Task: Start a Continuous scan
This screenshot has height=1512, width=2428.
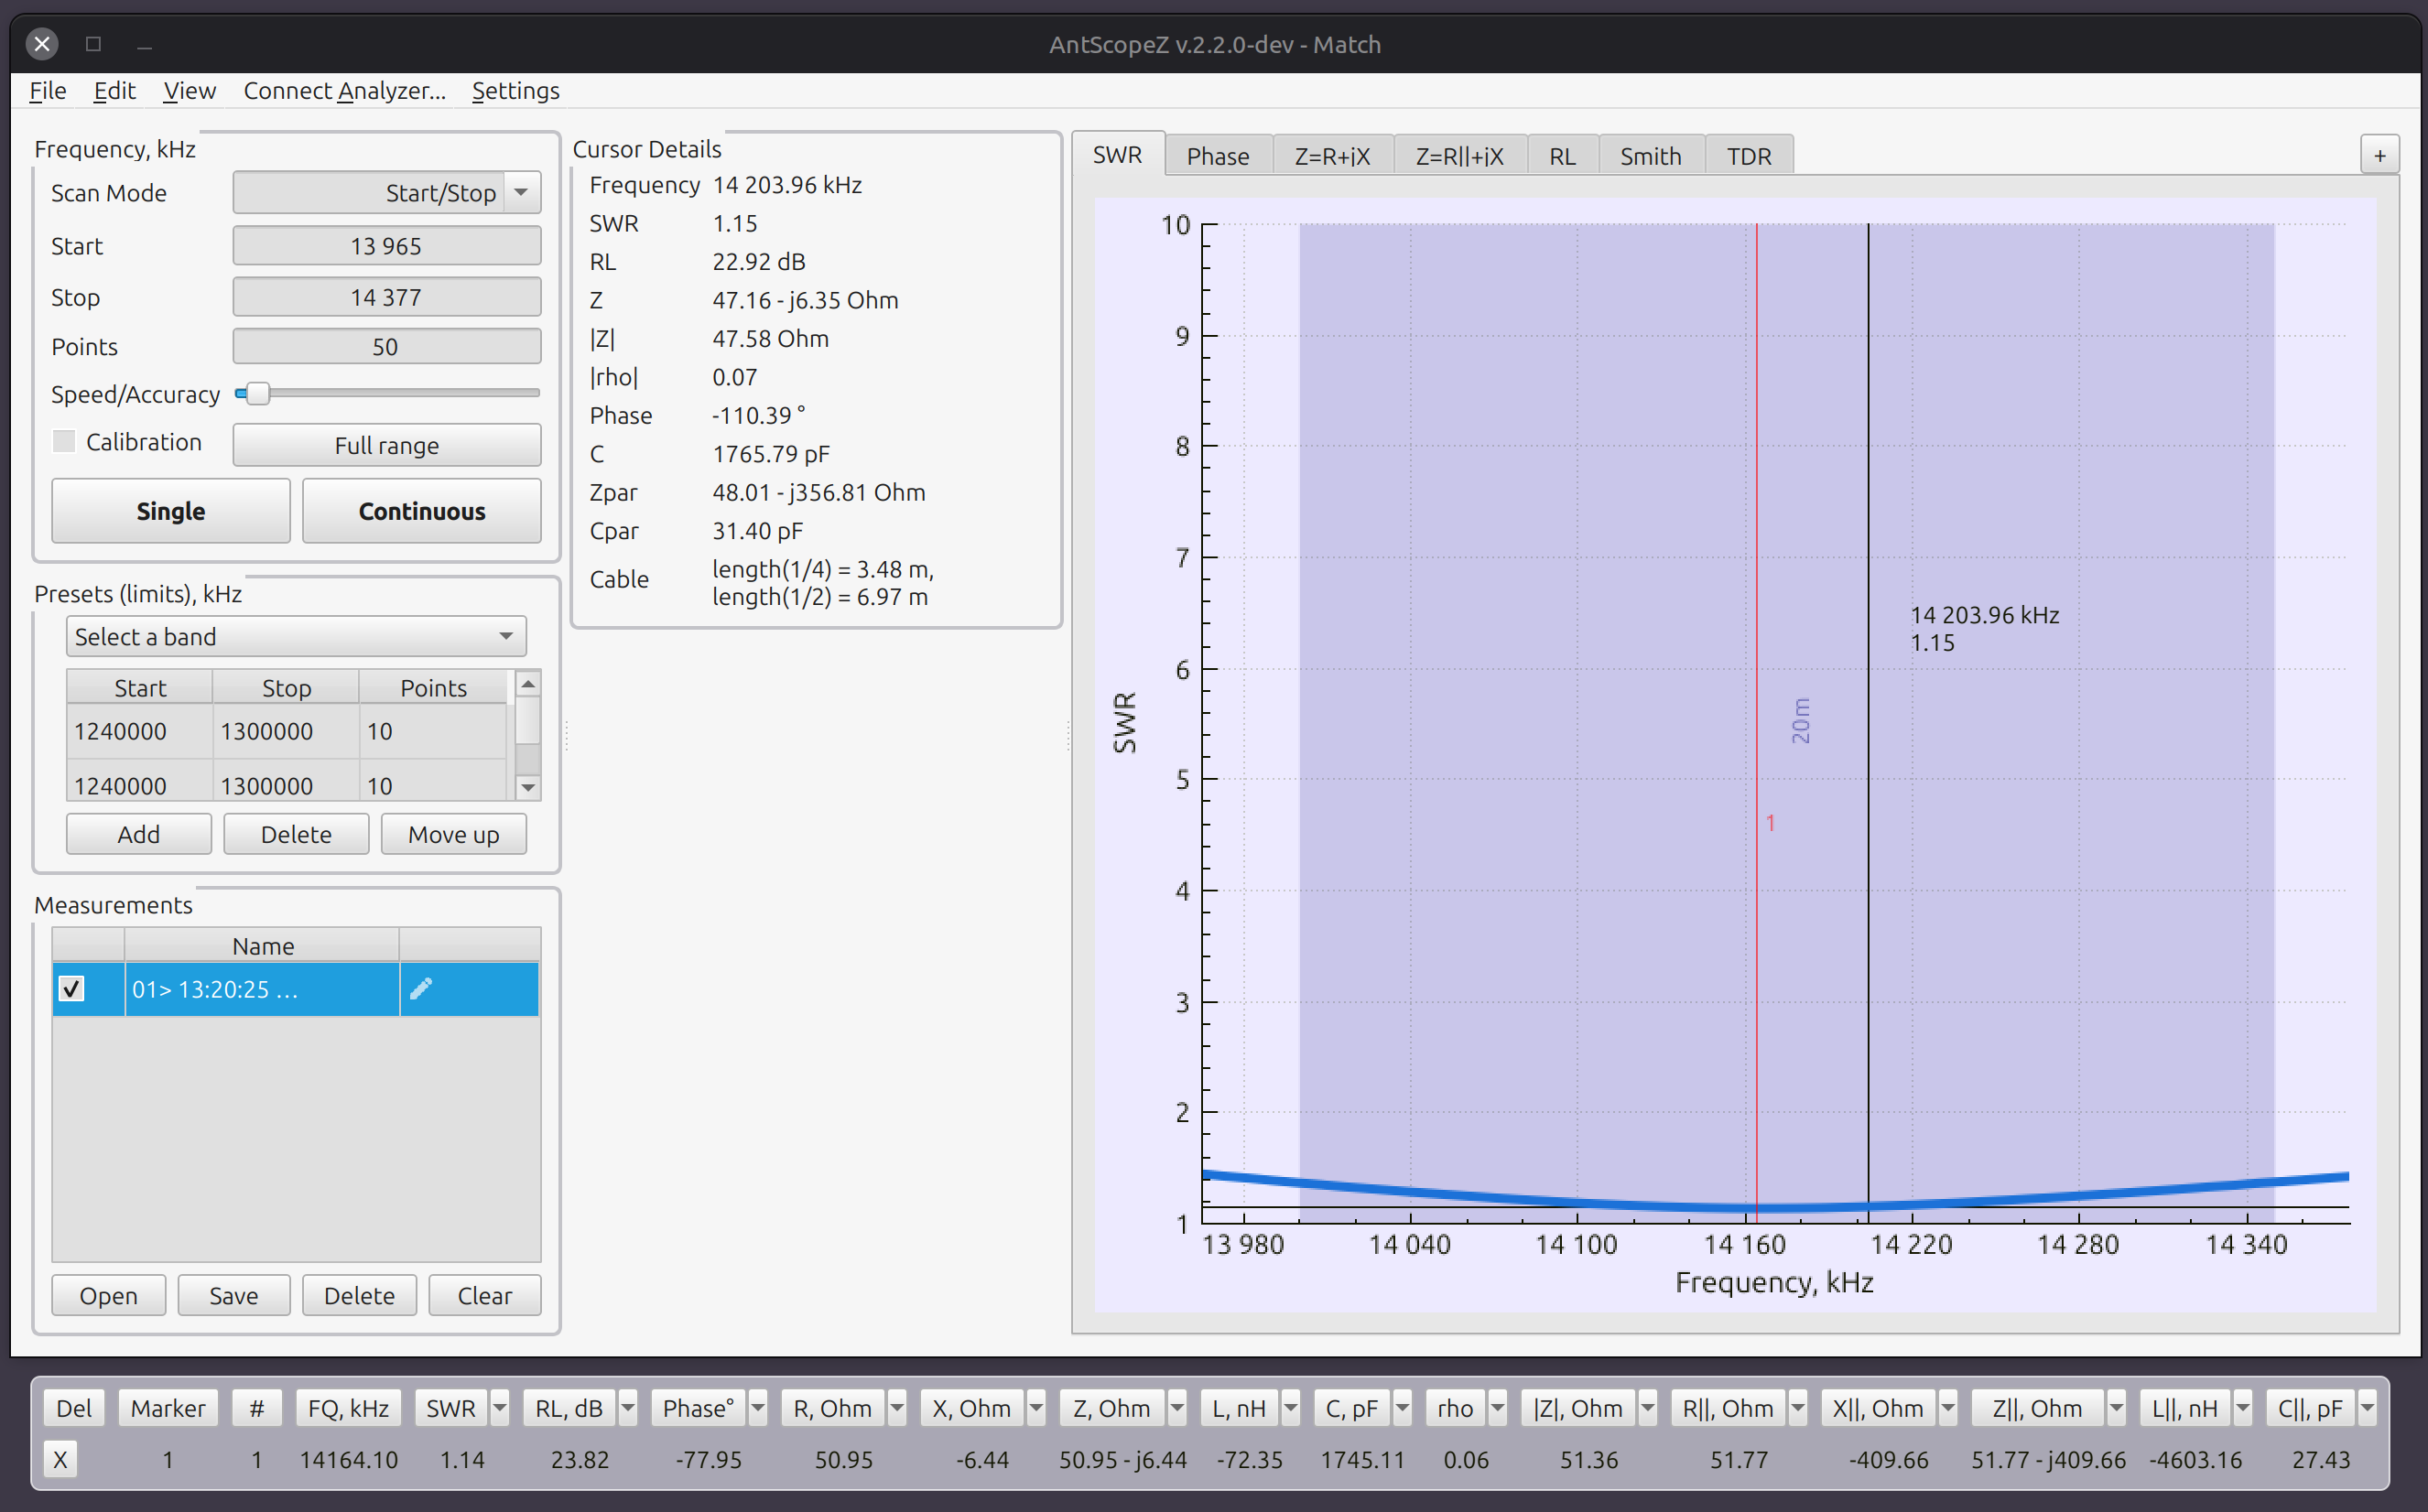Action: pos(422,511)
